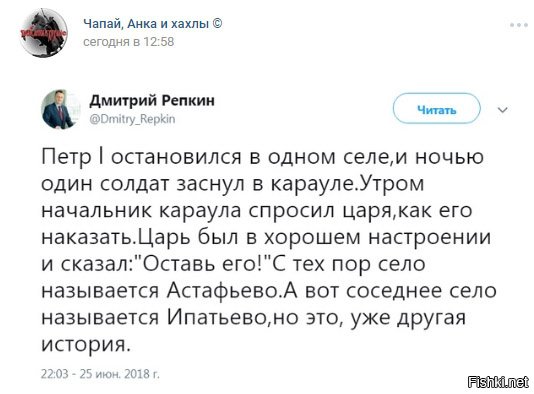Open the Чапай, Анка и хахлы group avatar
Viewport: 534px width, 394px height.
pyautogui.click(x=44, y=32)
